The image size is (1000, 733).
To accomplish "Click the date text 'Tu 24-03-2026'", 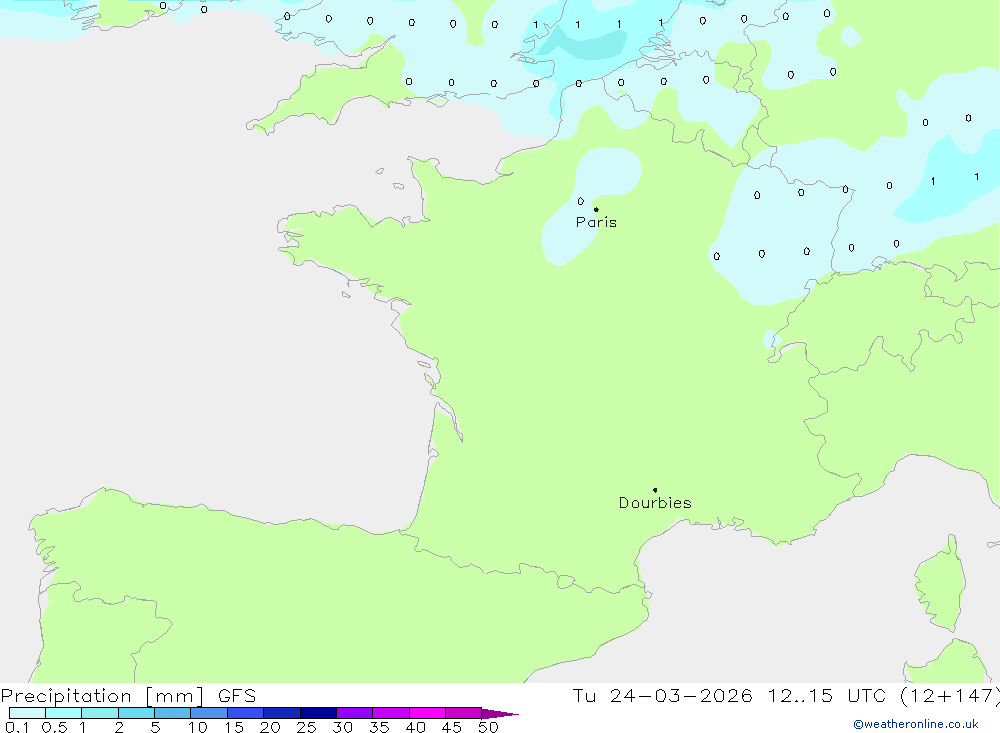I will (662, 695).
